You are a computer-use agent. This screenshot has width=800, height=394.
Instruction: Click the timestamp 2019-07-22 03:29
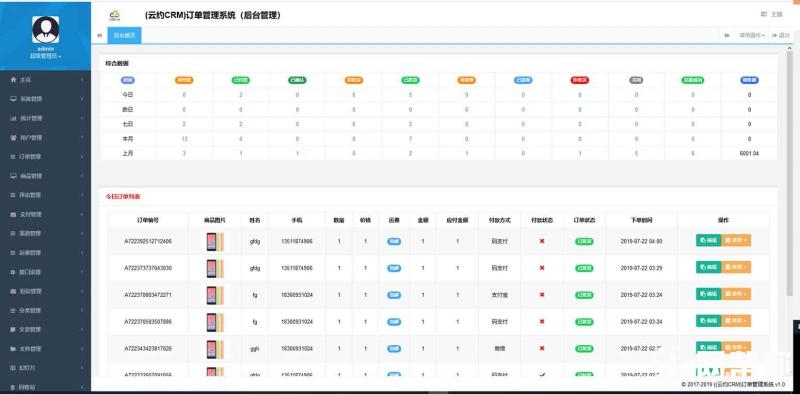click(641, 268)
